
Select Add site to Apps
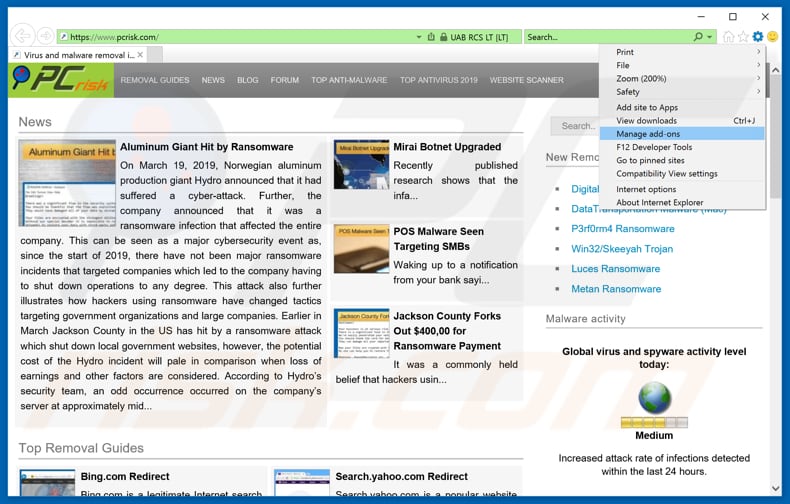pos(682,107)
